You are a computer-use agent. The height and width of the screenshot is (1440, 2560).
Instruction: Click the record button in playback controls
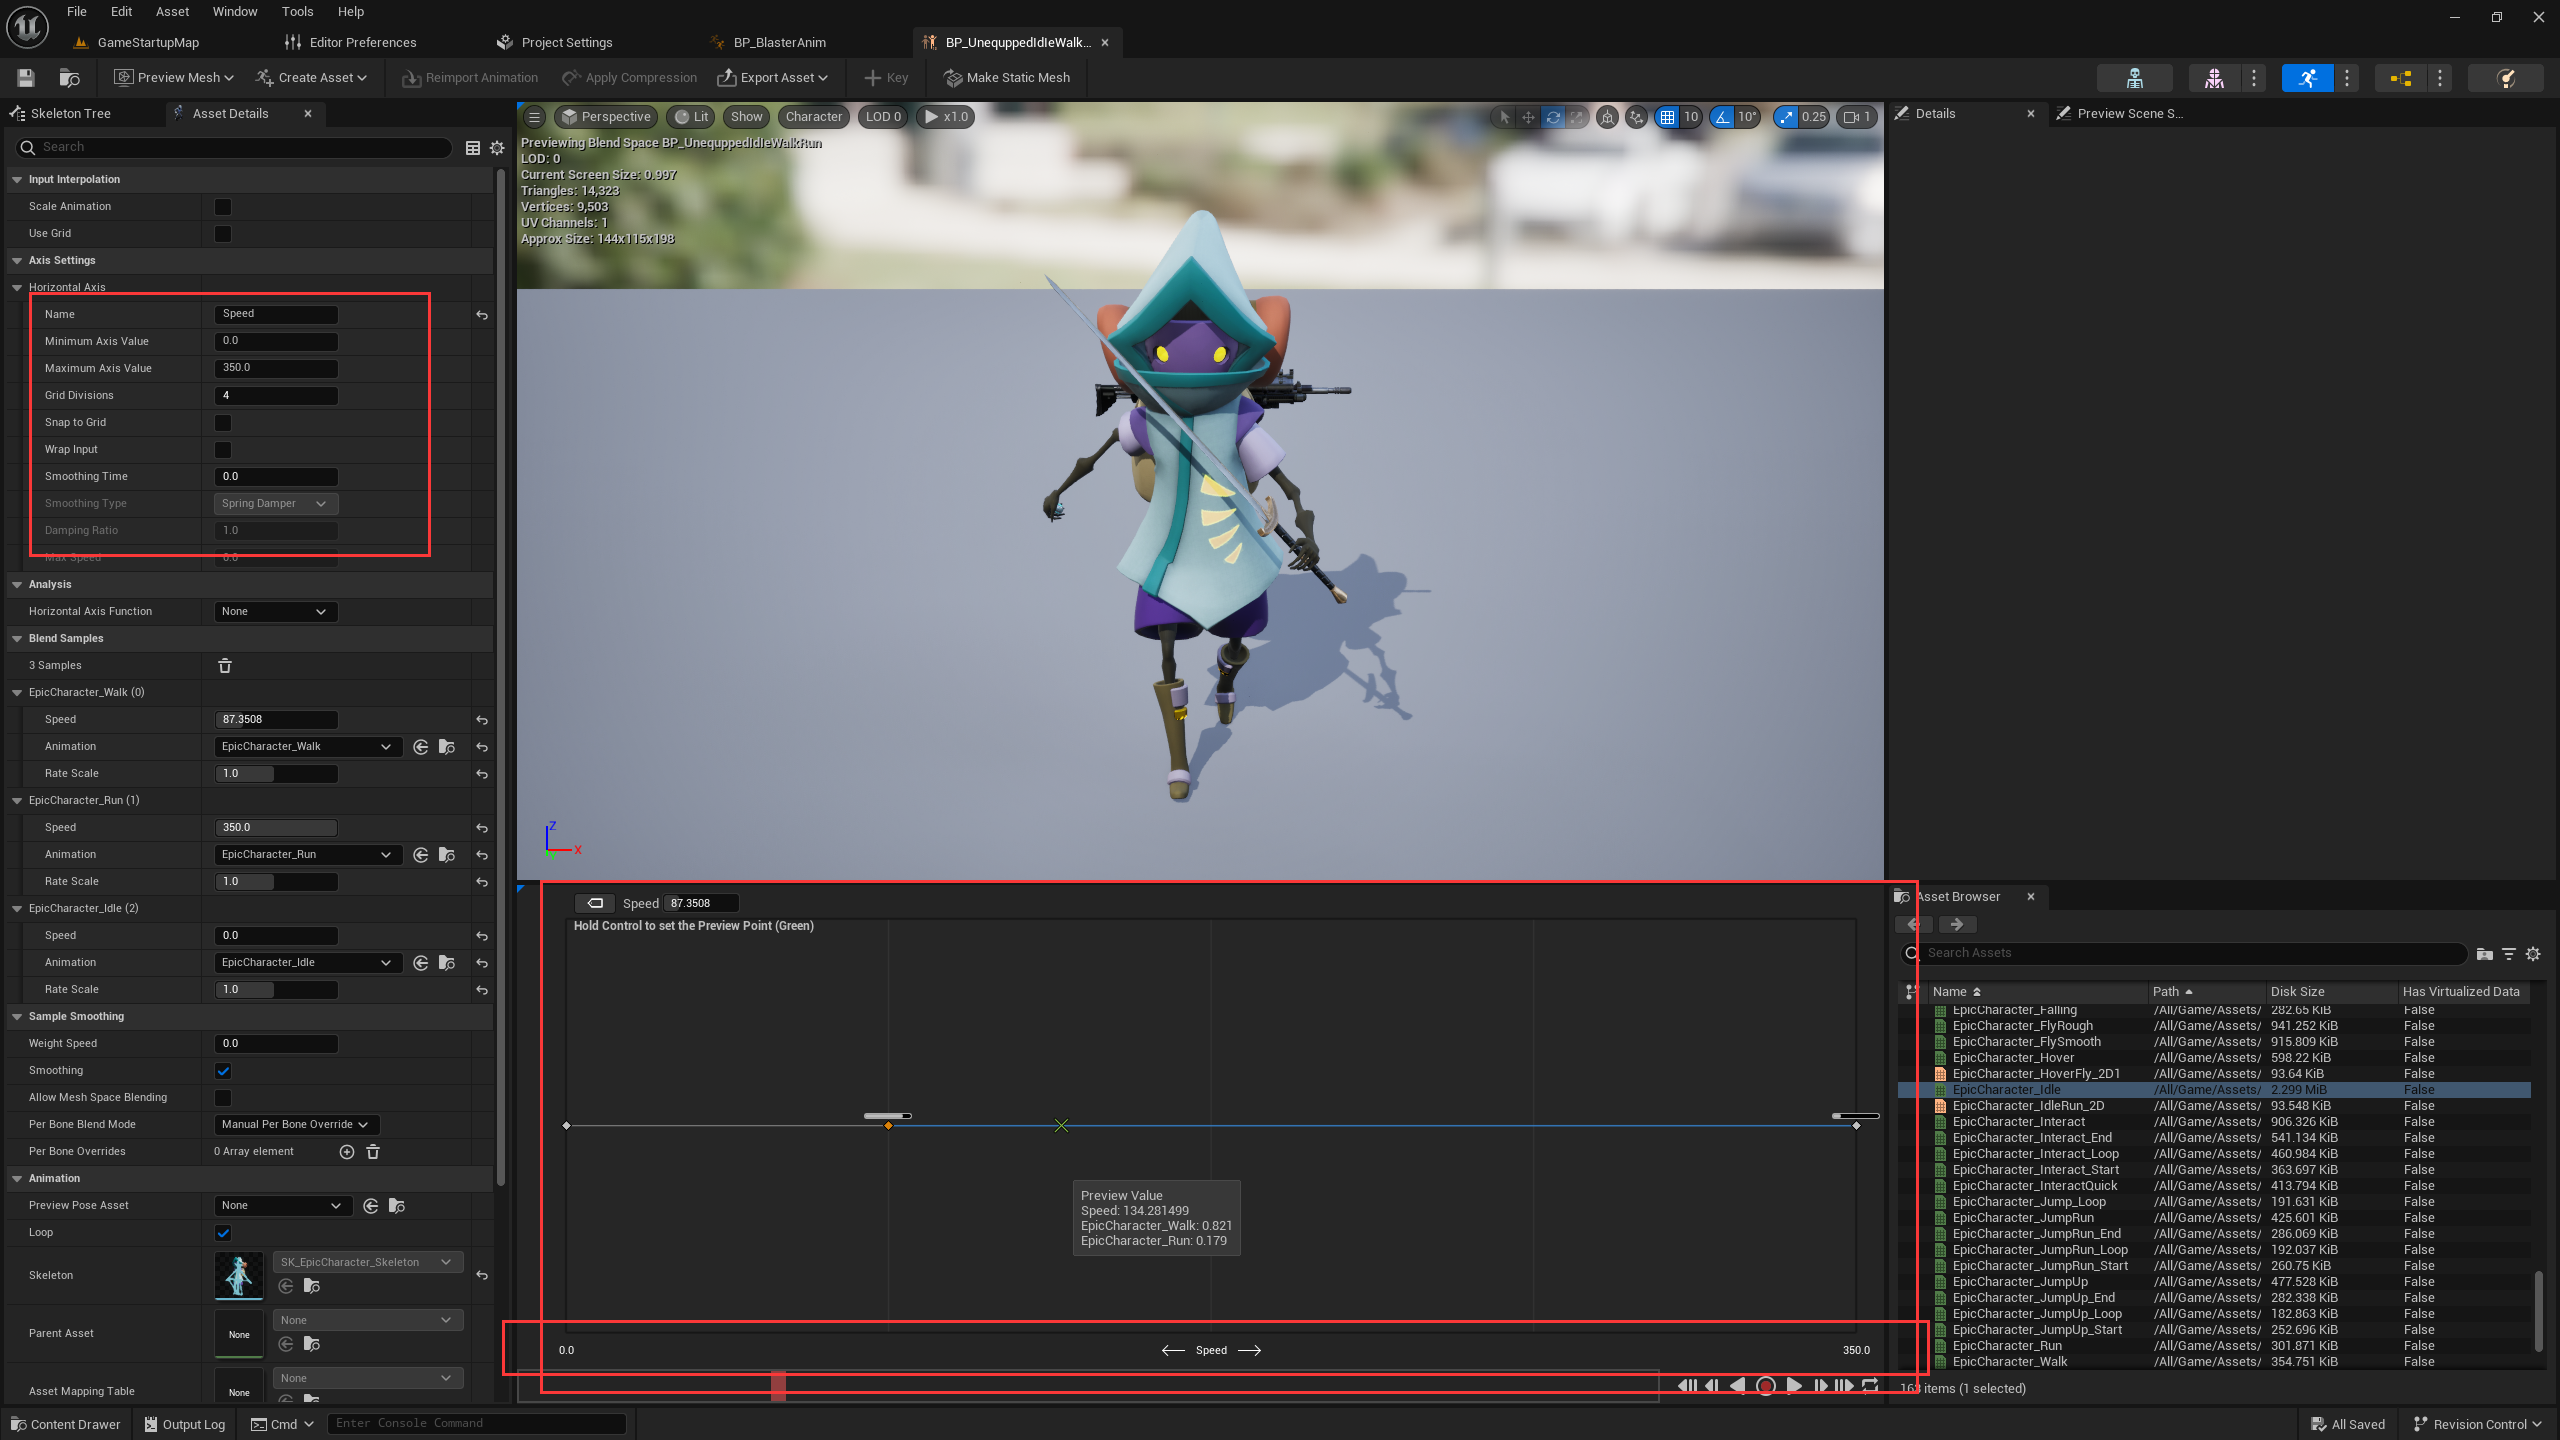(1766, 1386)
